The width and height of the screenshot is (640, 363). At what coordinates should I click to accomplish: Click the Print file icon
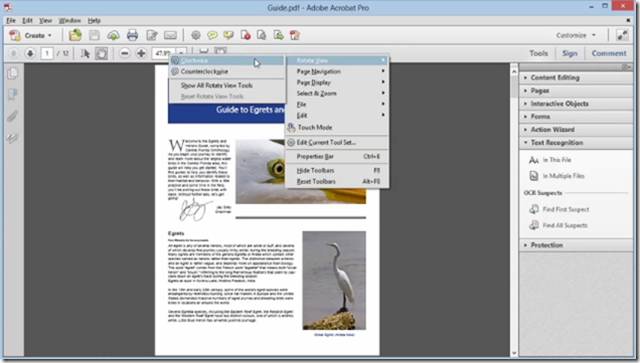tap(132, 35)
